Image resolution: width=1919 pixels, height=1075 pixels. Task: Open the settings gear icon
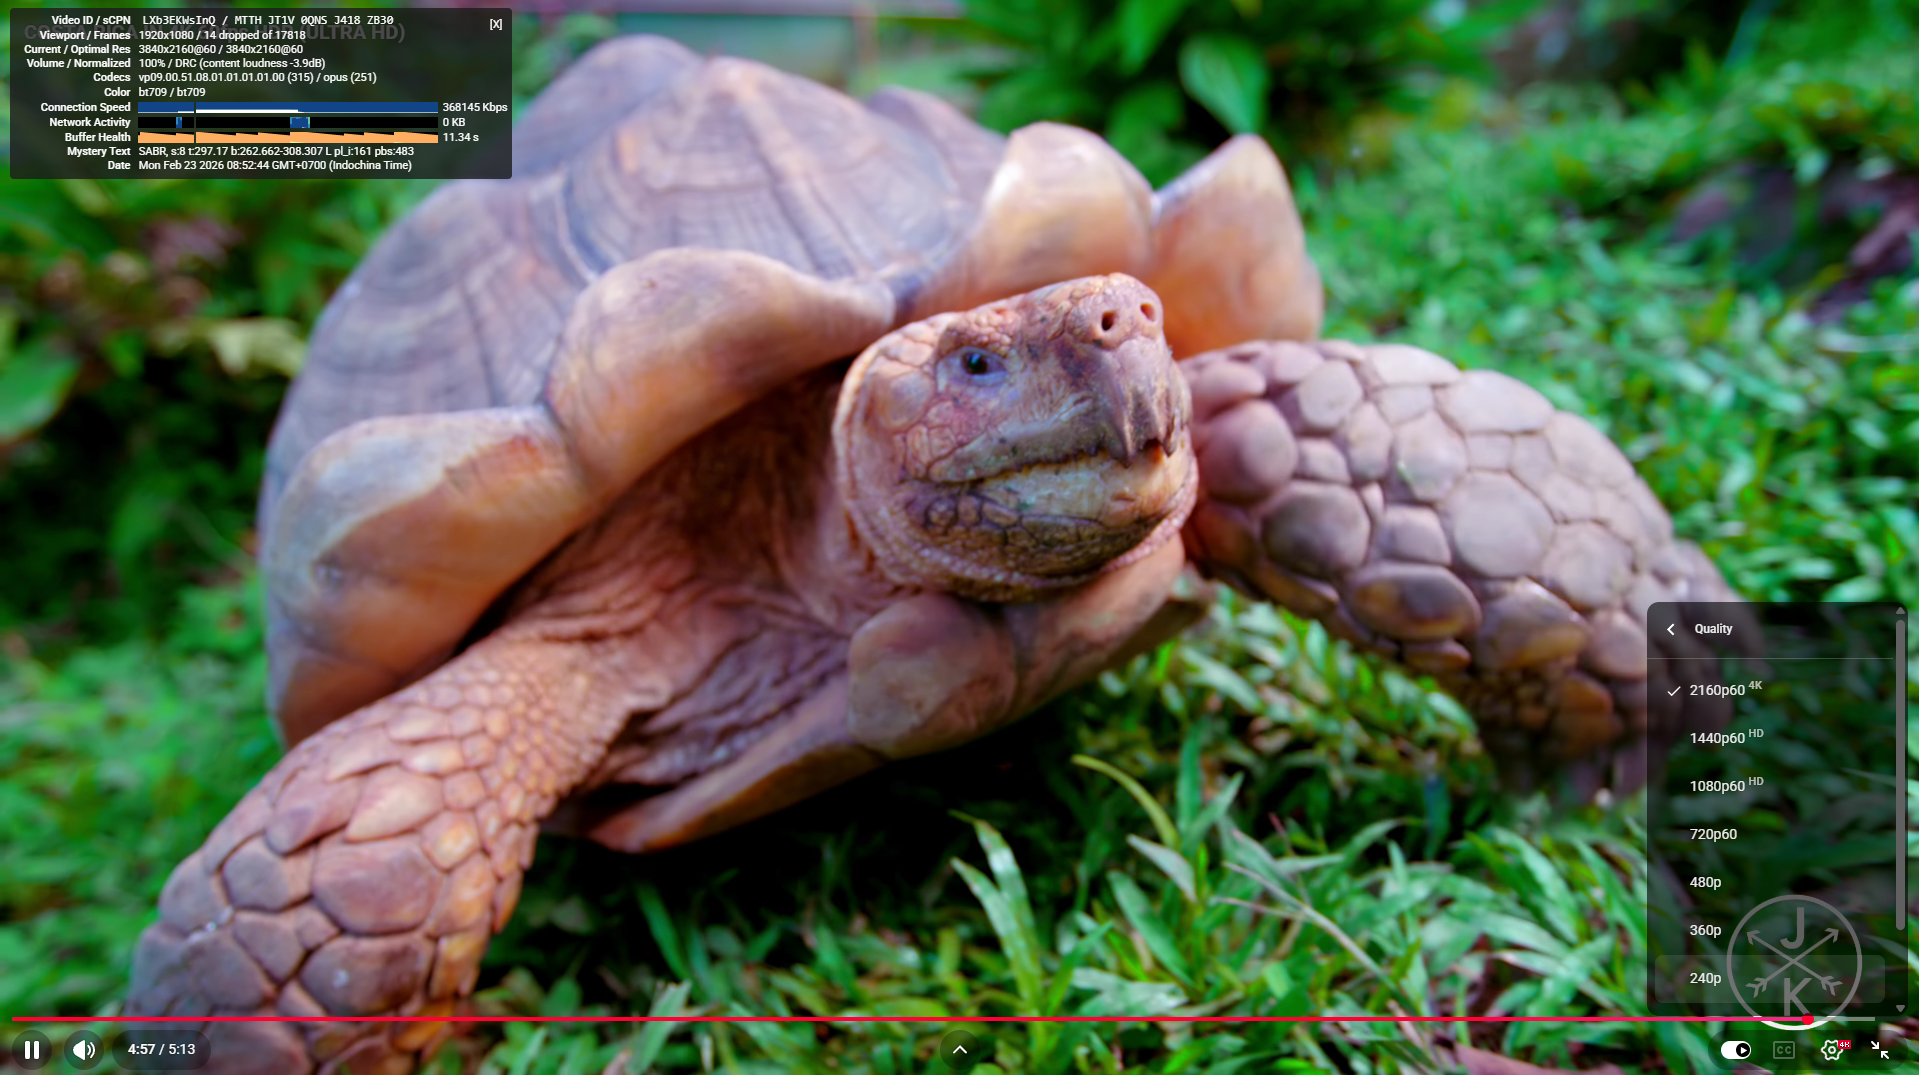click(1831, 1050)
